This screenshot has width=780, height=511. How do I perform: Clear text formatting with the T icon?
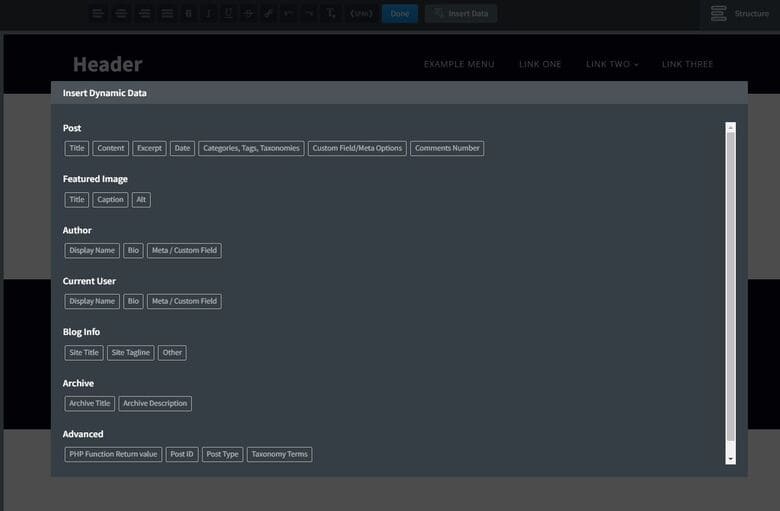coord(331,13)
